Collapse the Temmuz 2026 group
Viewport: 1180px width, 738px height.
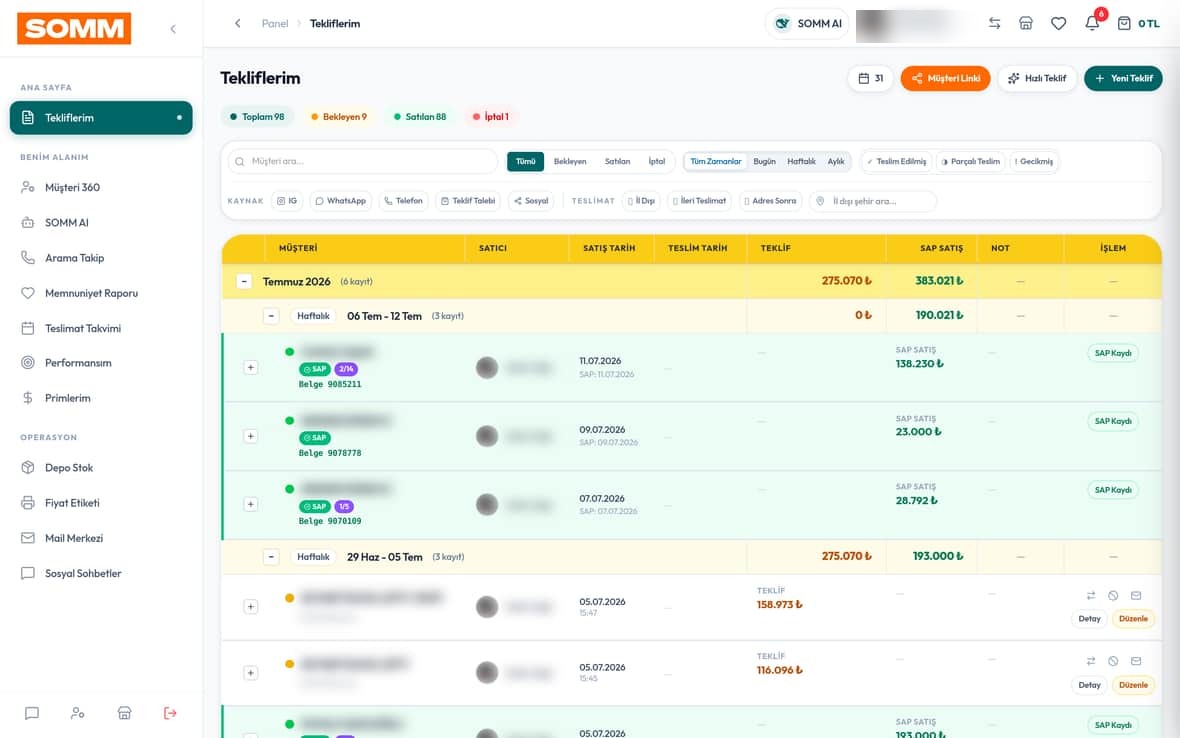[x=244, y=281]
